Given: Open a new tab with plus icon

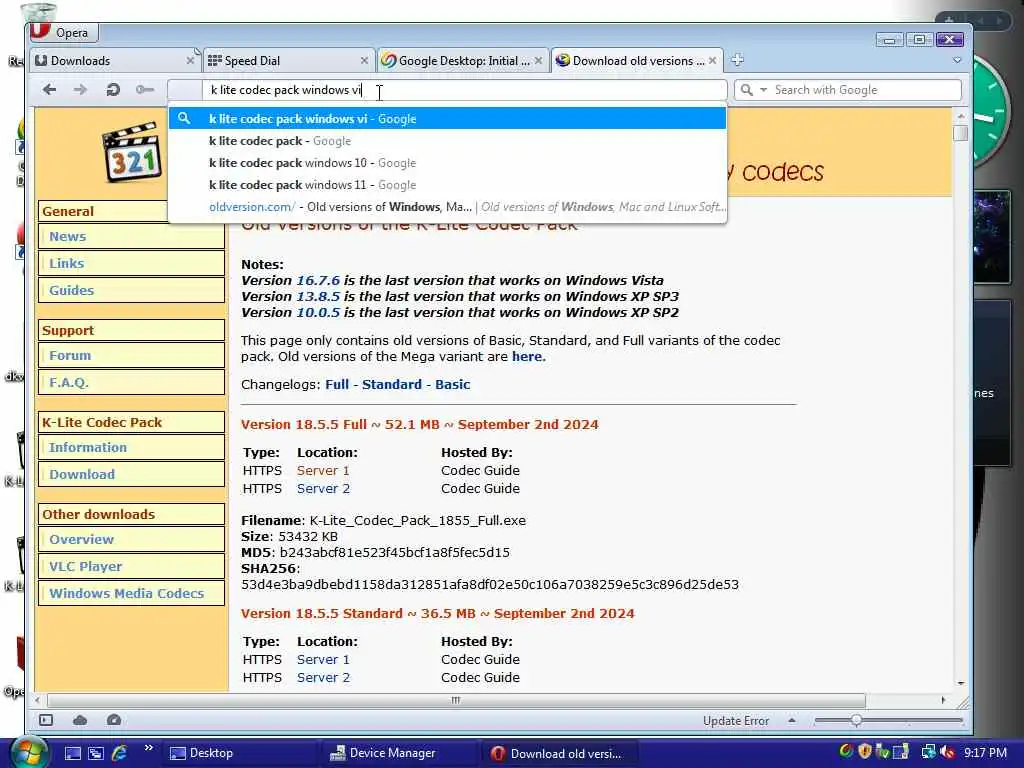Looking at the screenshot, I should coord(737,60).
